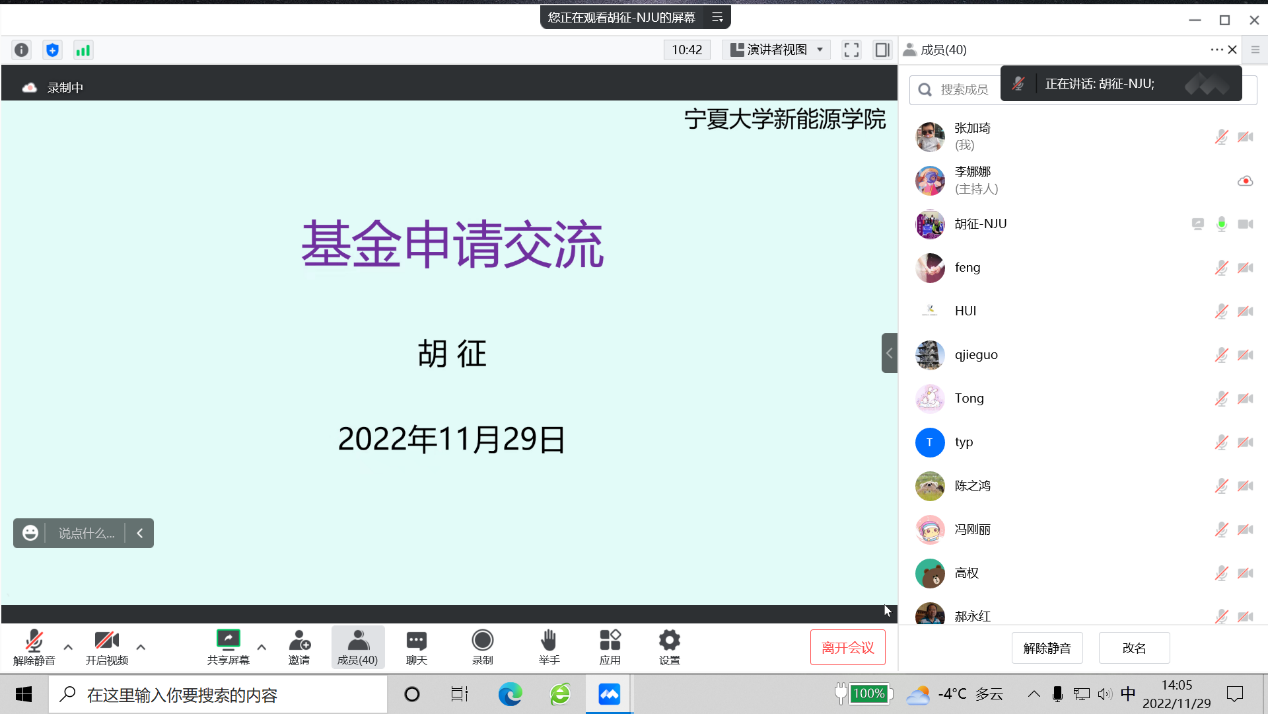This screenshot has height=714, width=1268.
Task: Open the Chat (聊天) icon
Action: (x=417, y=647)
